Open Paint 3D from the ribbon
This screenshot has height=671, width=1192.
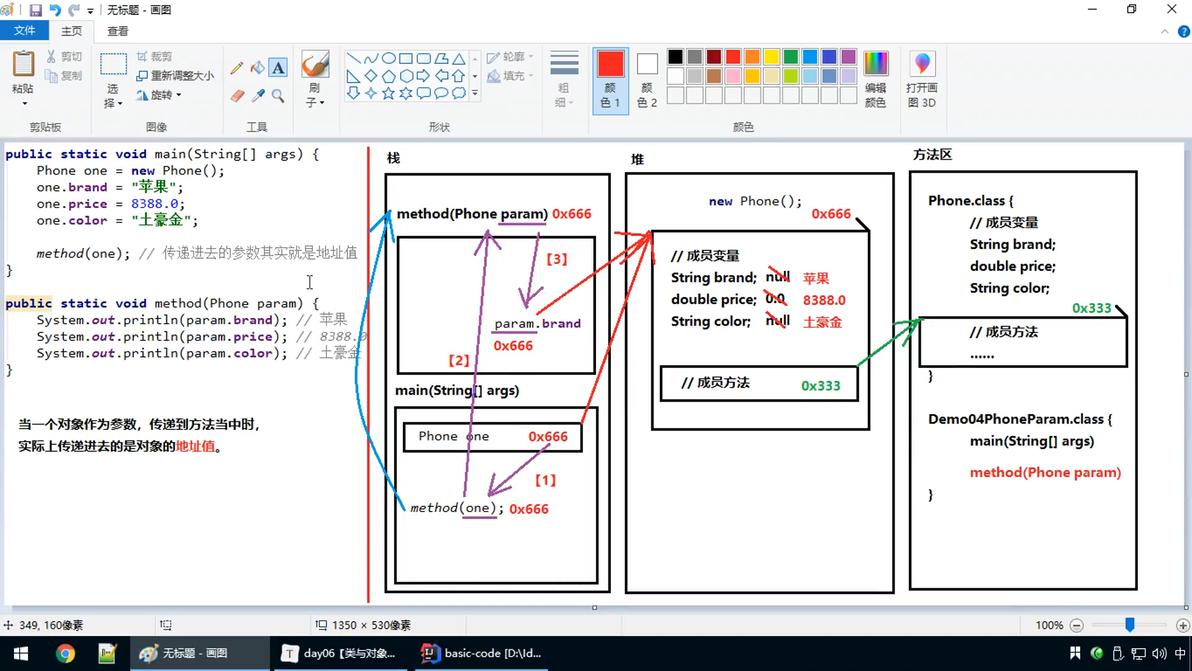tap(921, 81)
